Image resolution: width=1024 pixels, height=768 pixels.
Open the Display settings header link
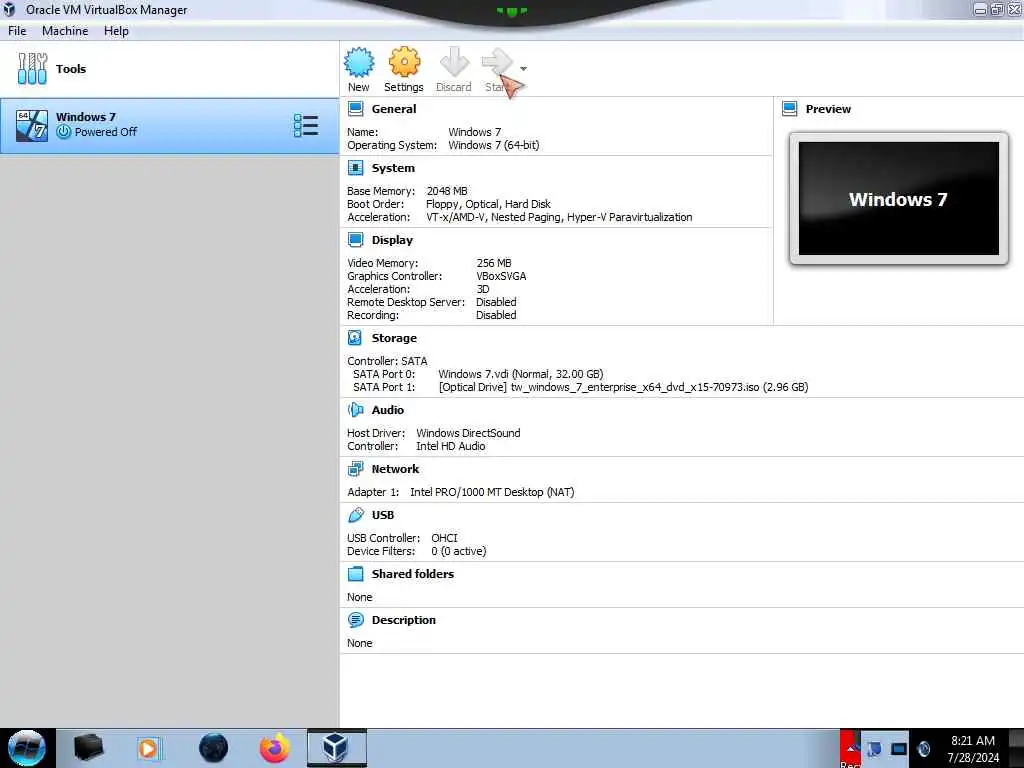point(392,240)
